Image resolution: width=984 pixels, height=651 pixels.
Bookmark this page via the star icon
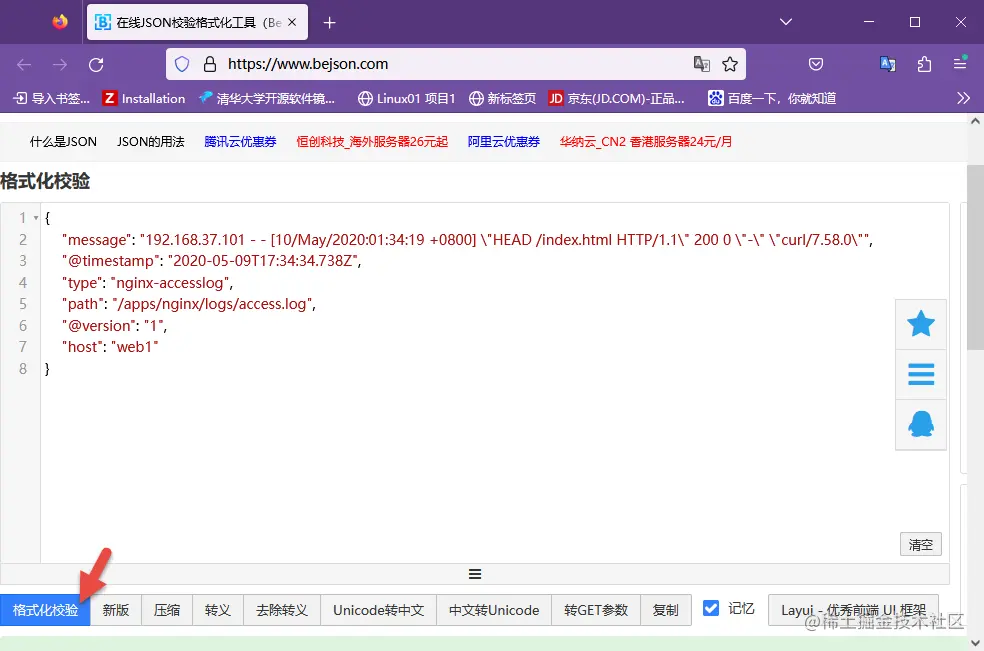(x=730, y=63)
